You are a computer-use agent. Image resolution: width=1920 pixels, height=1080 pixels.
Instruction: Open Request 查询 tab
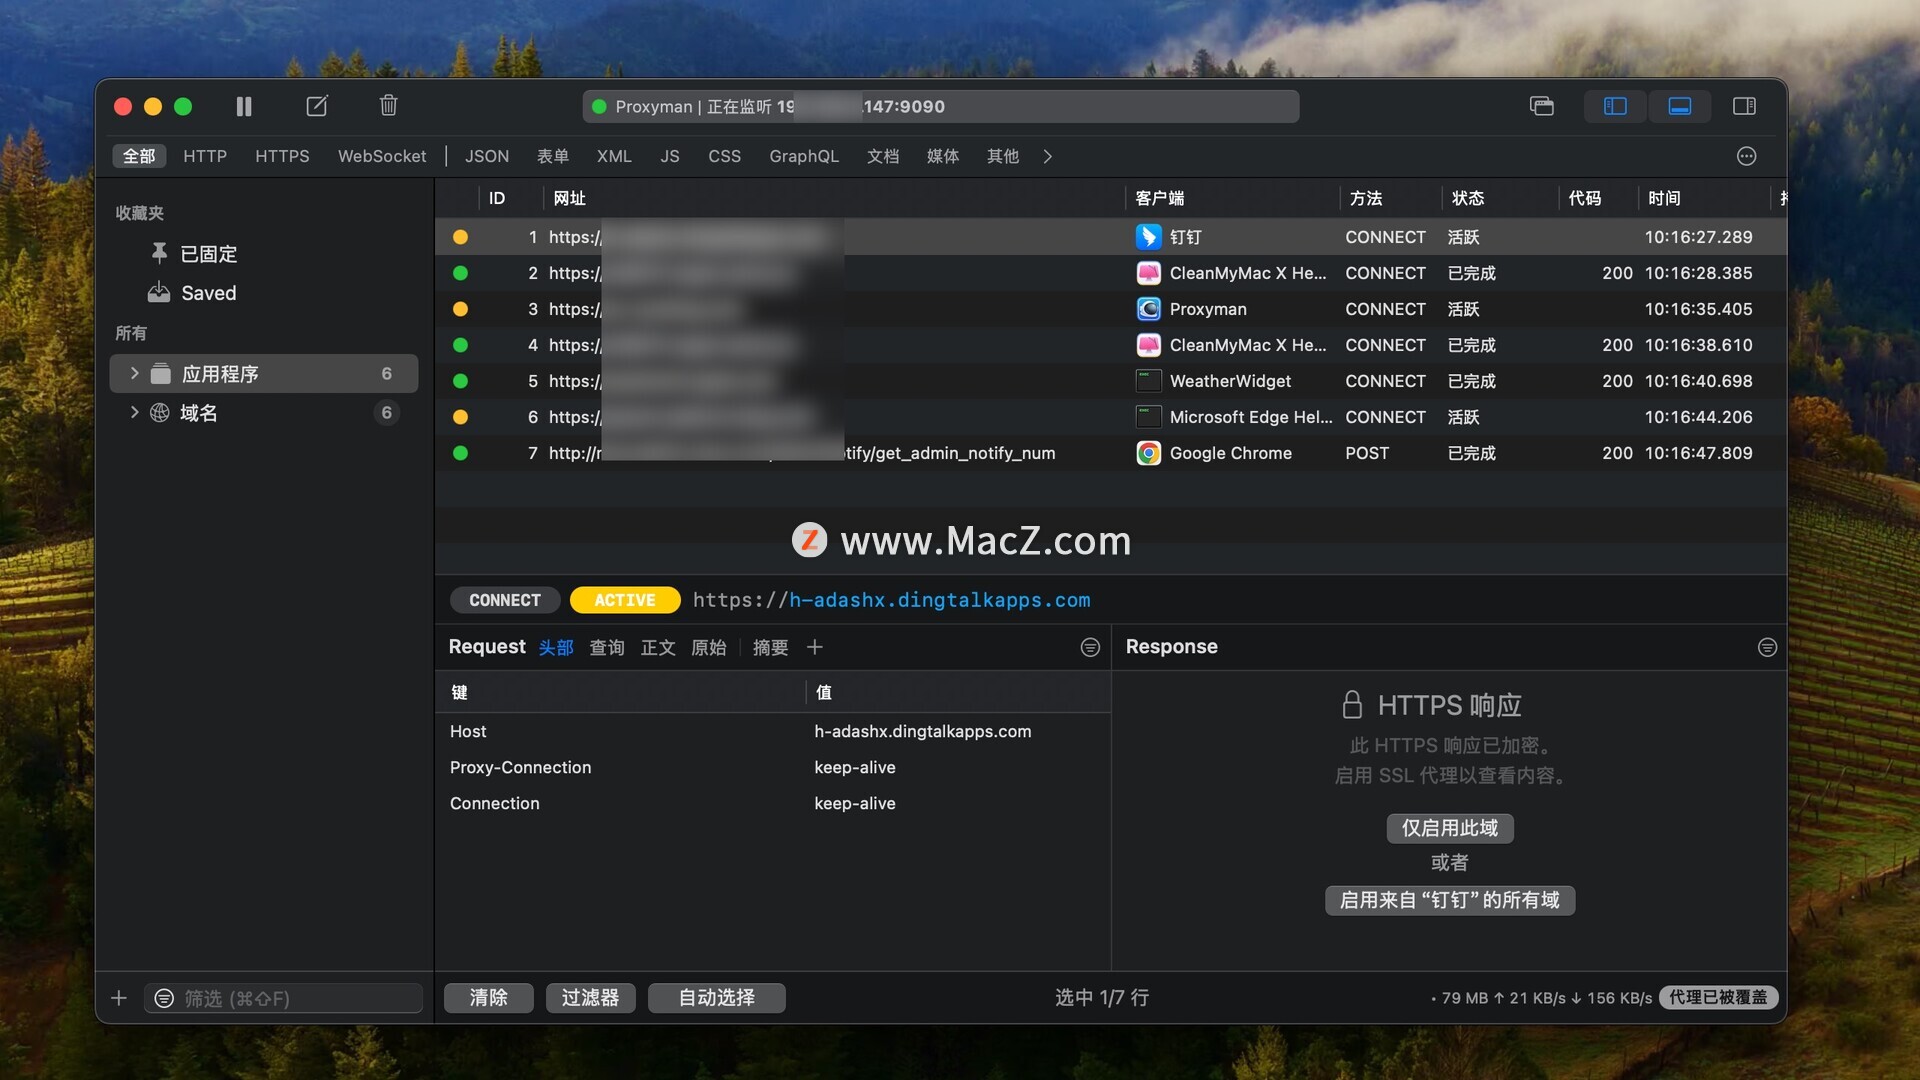coord(607,648)
